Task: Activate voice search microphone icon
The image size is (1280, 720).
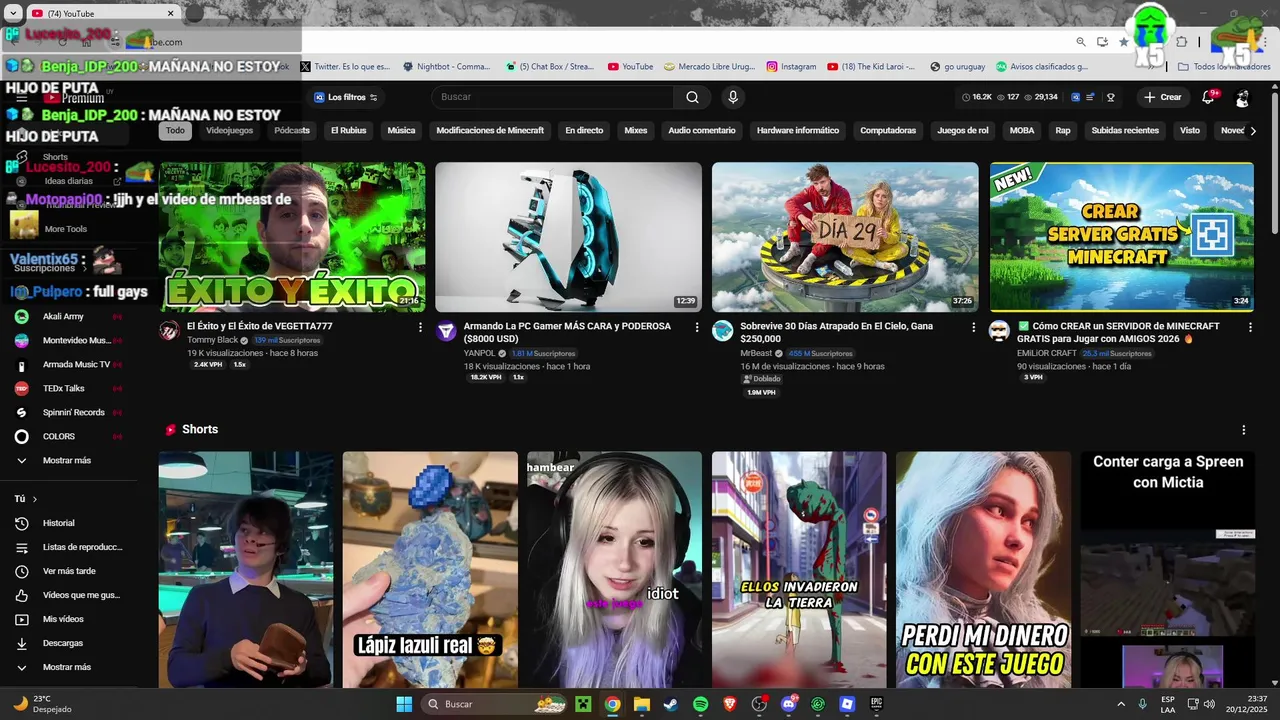Action: [733, 97]
